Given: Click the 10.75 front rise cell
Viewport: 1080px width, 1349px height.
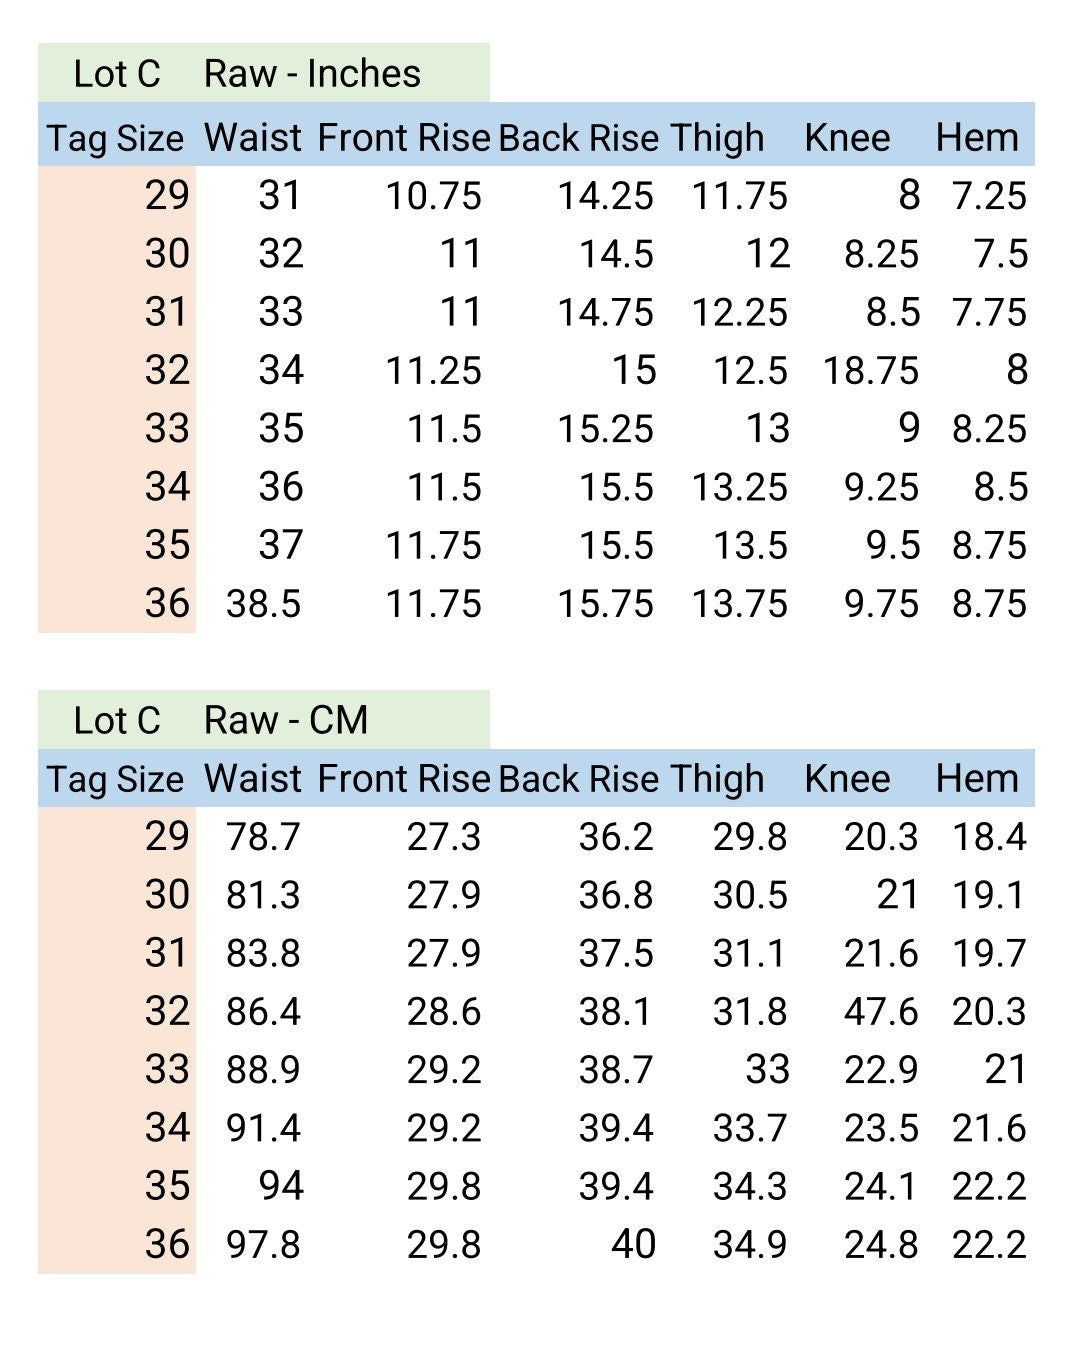Looking at the screenshot, I should [433, 196].
